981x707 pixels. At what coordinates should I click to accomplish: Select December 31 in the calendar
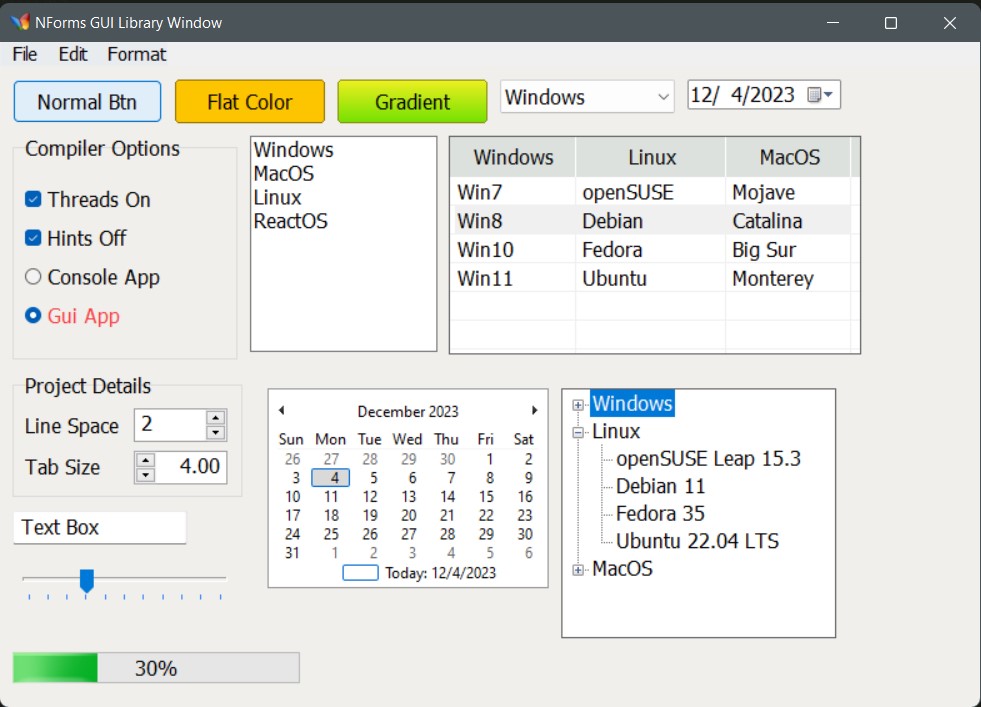pyautogui.click(x=292, y=553)
